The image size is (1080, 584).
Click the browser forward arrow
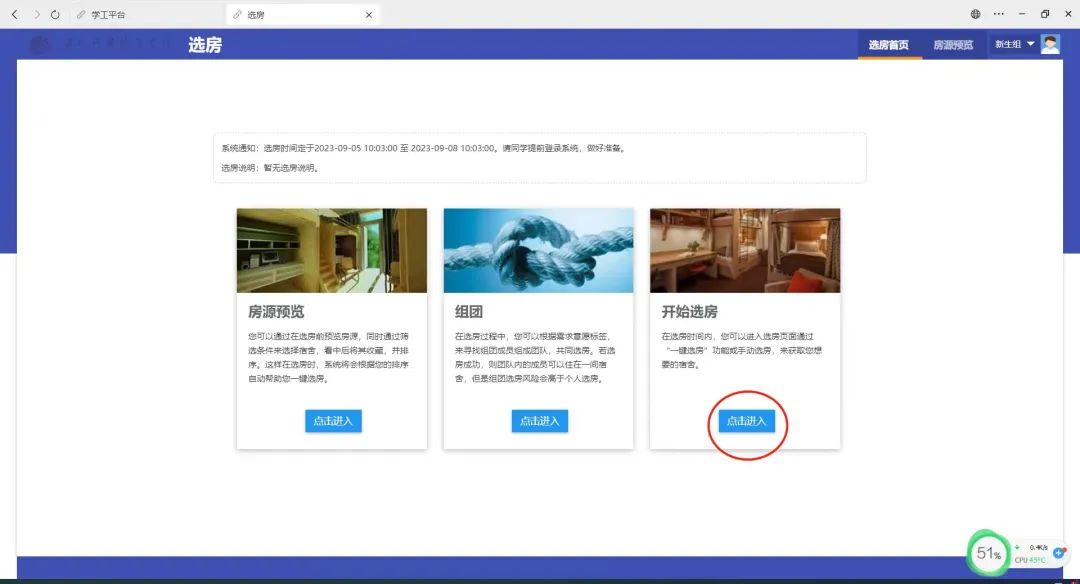(x=37, y=15)
